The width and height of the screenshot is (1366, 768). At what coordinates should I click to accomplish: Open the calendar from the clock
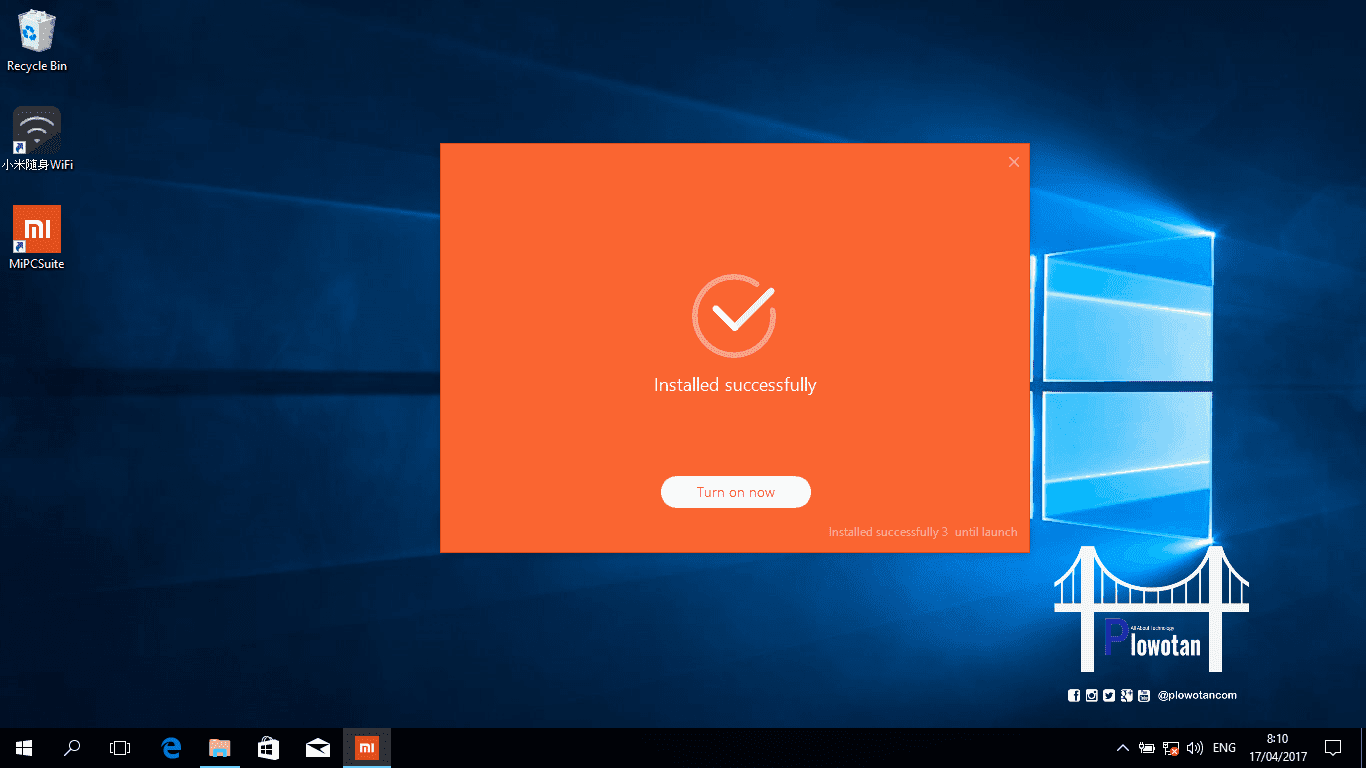(x=1277, y=747)
